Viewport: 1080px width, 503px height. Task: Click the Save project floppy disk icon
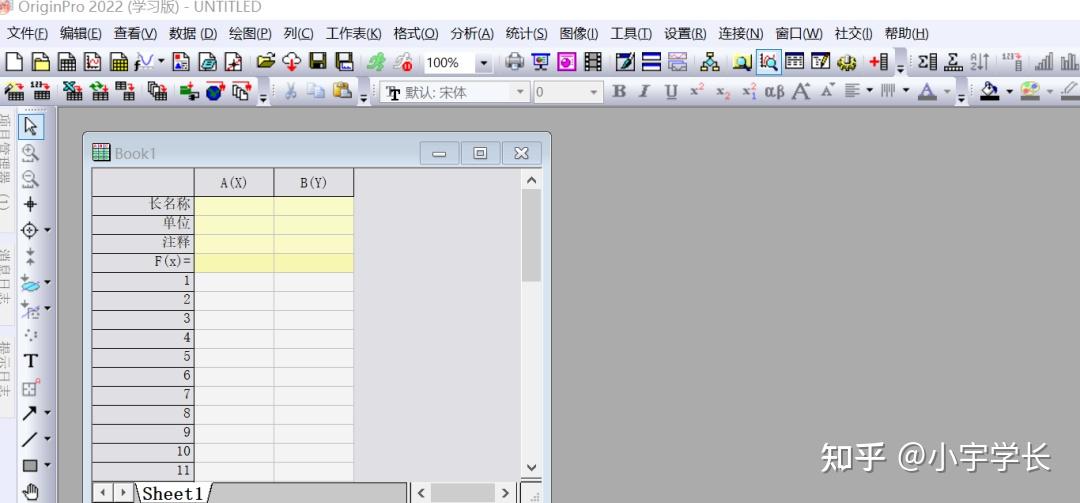(318, 62)
